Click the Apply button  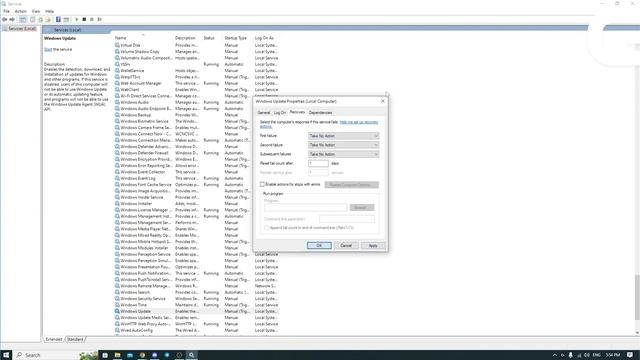click(x=373, y=245)
